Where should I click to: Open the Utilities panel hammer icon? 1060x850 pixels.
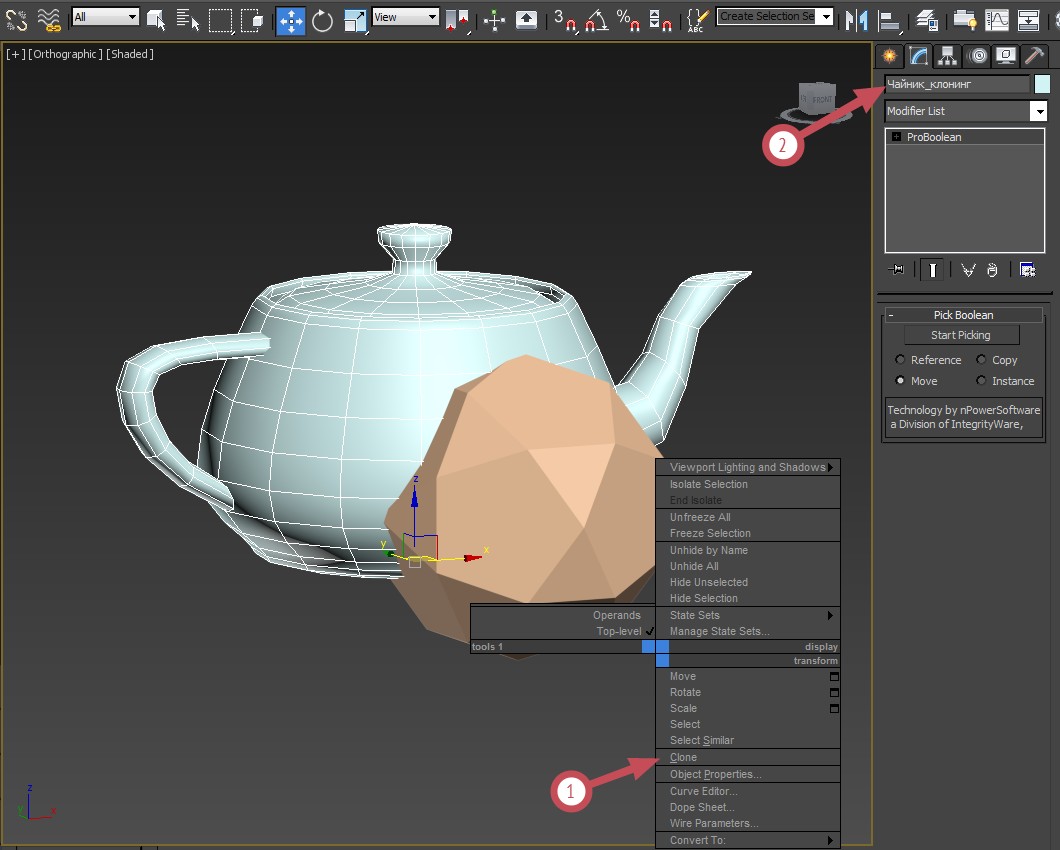click(1034, 55)
